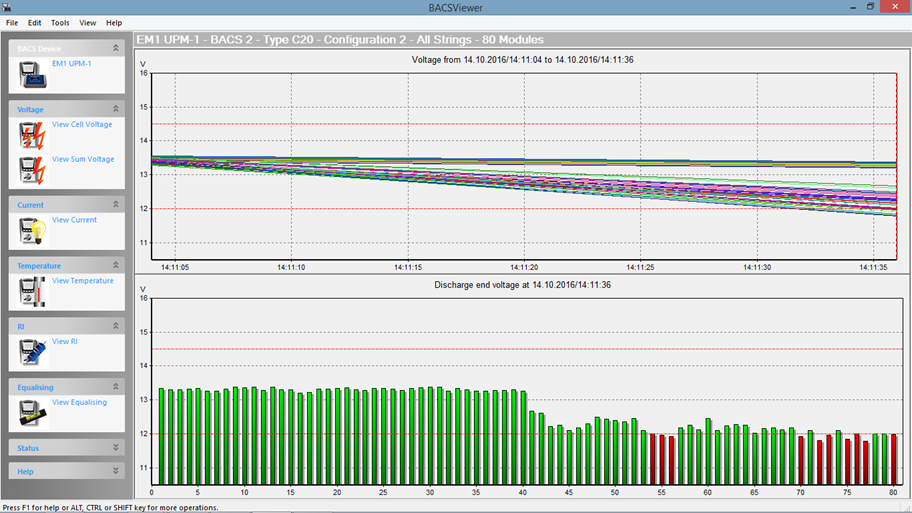Screen dimensions: 912x513
Task: Click the View Sum Voltage icon
Action: (x=33, y=170)
